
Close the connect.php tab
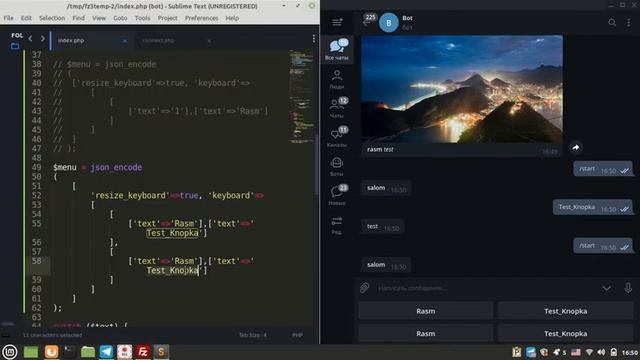click(x=209, y=41)
